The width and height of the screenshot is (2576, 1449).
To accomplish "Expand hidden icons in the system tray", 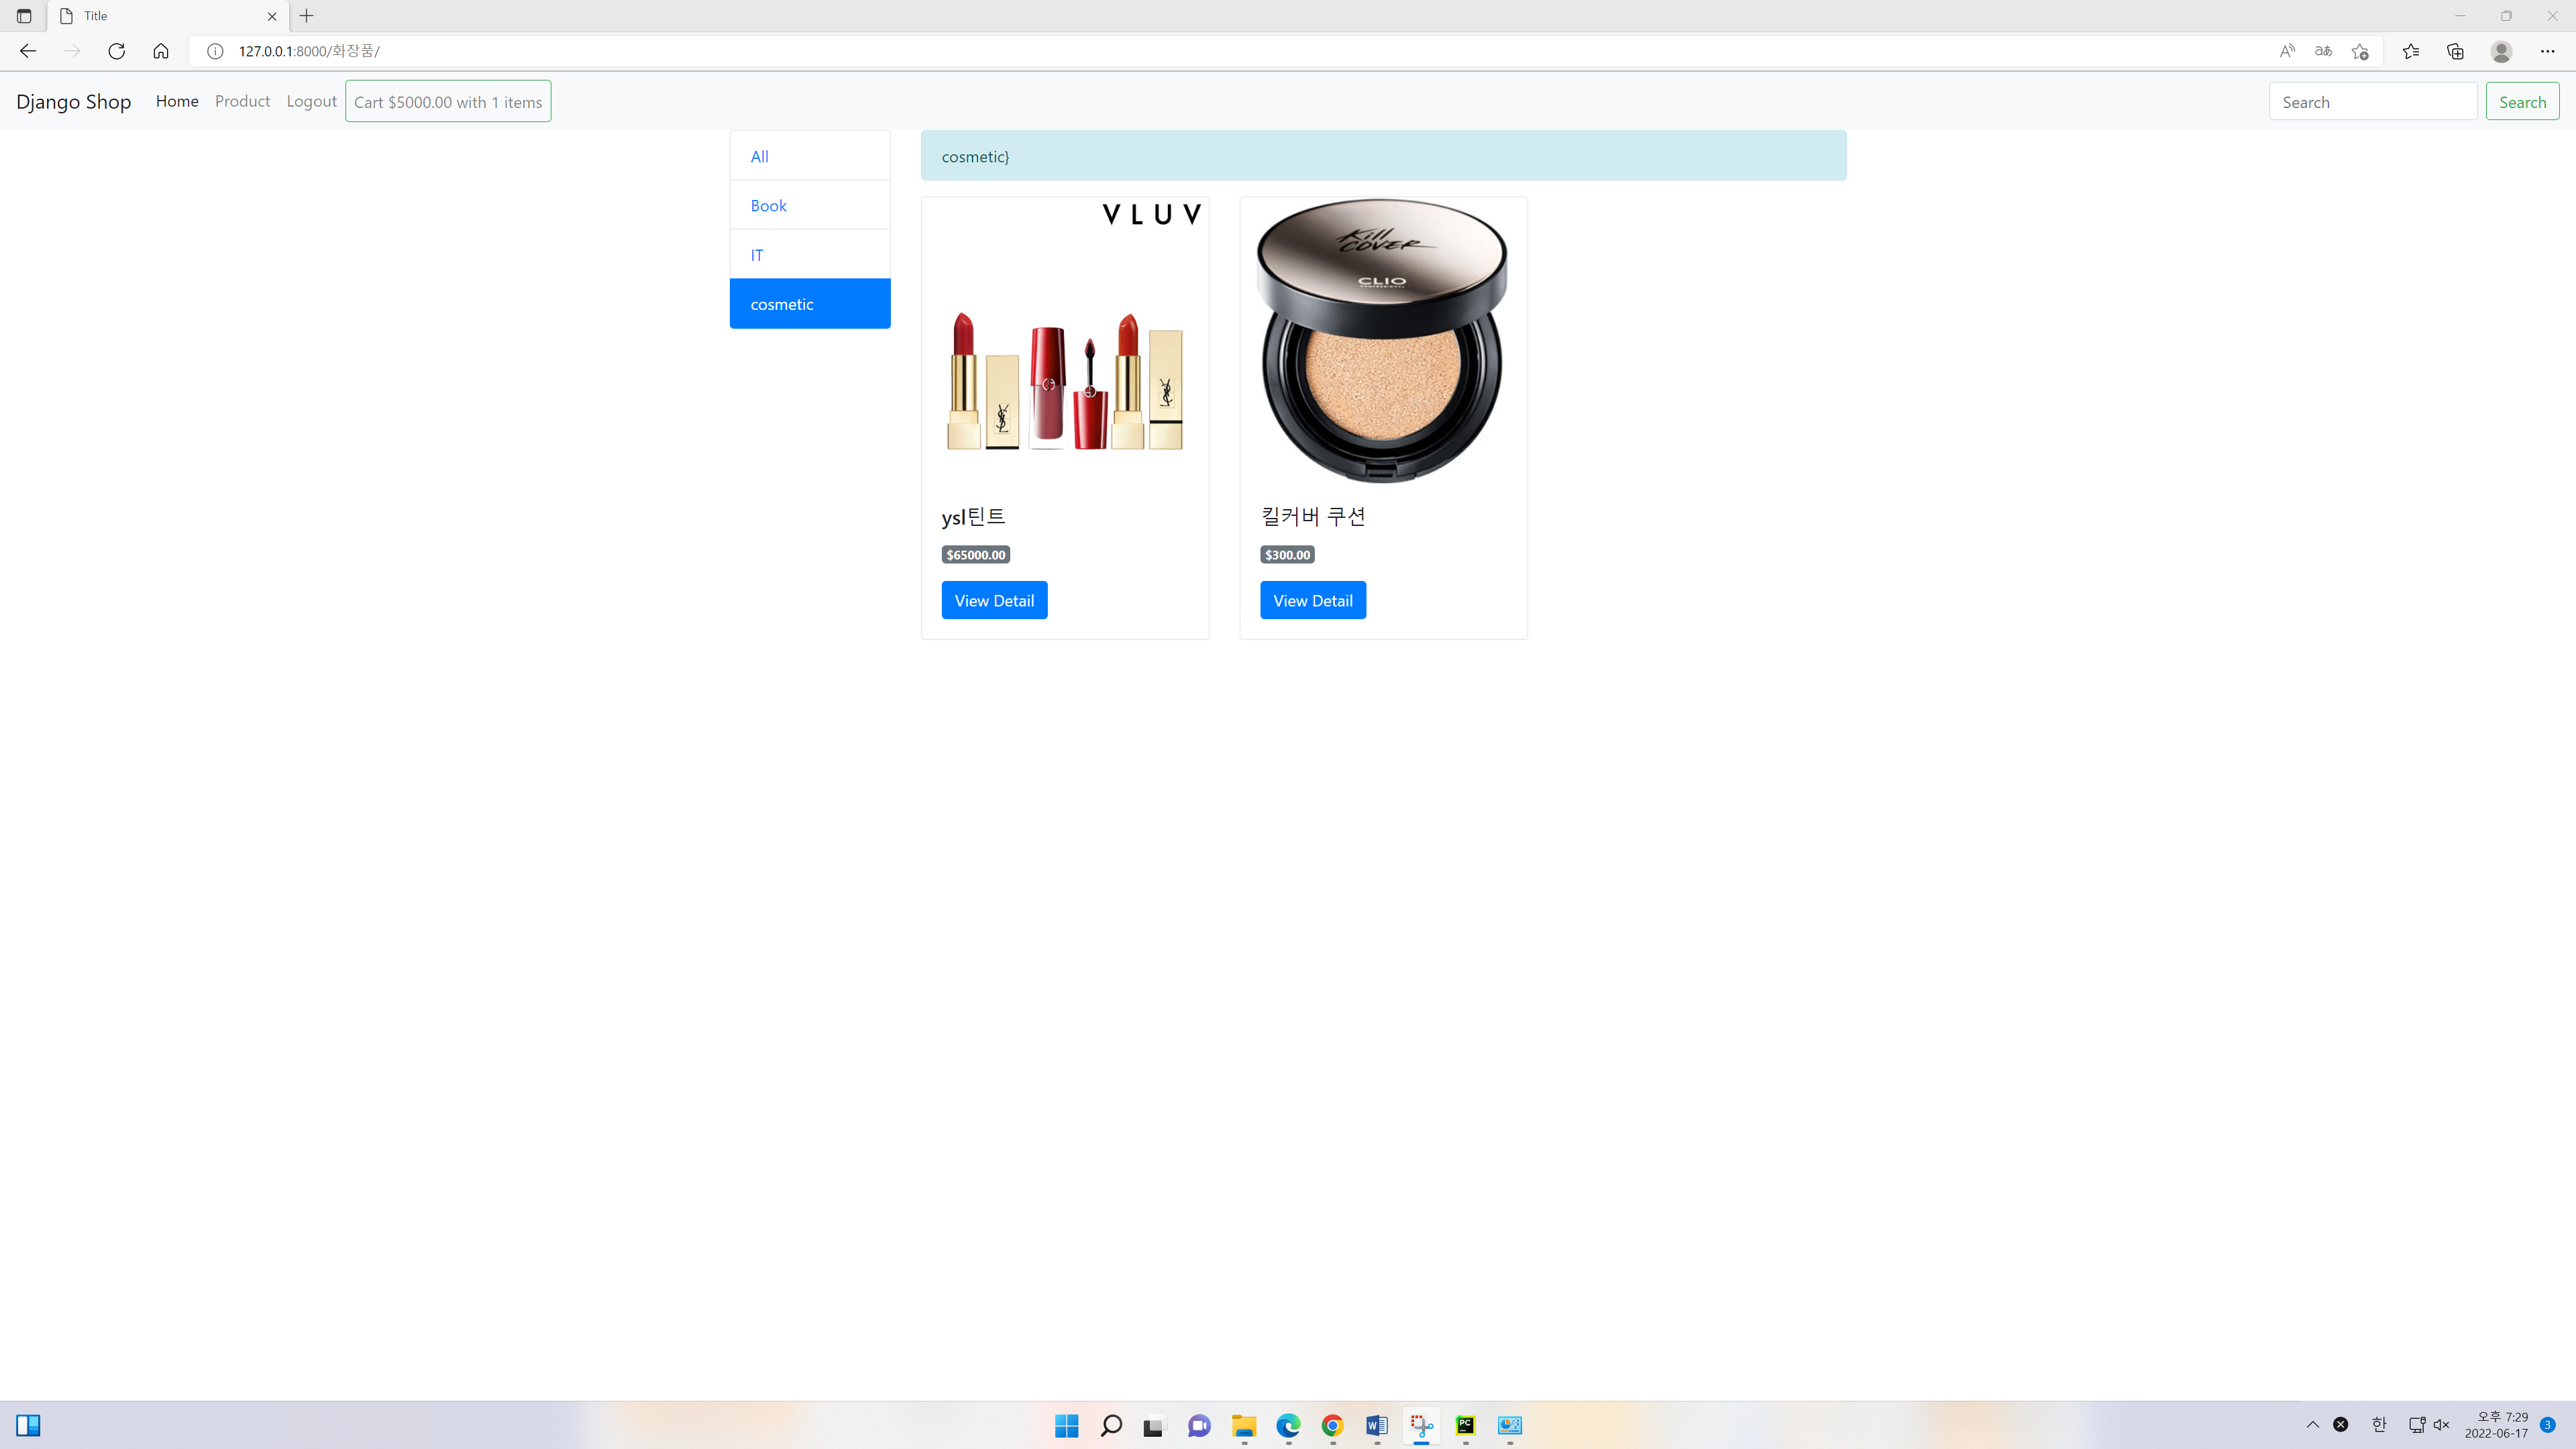I will (x=2312, y=1425).
